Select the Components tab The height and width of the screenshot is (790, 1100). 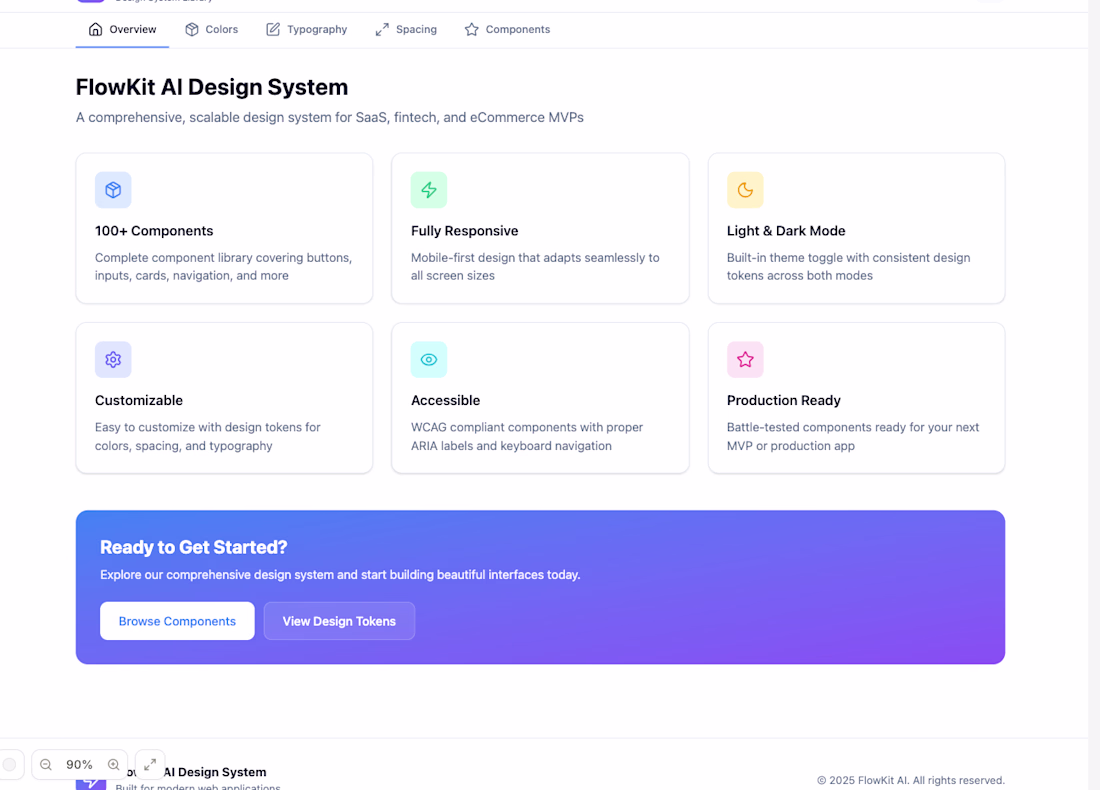[507, 29]
